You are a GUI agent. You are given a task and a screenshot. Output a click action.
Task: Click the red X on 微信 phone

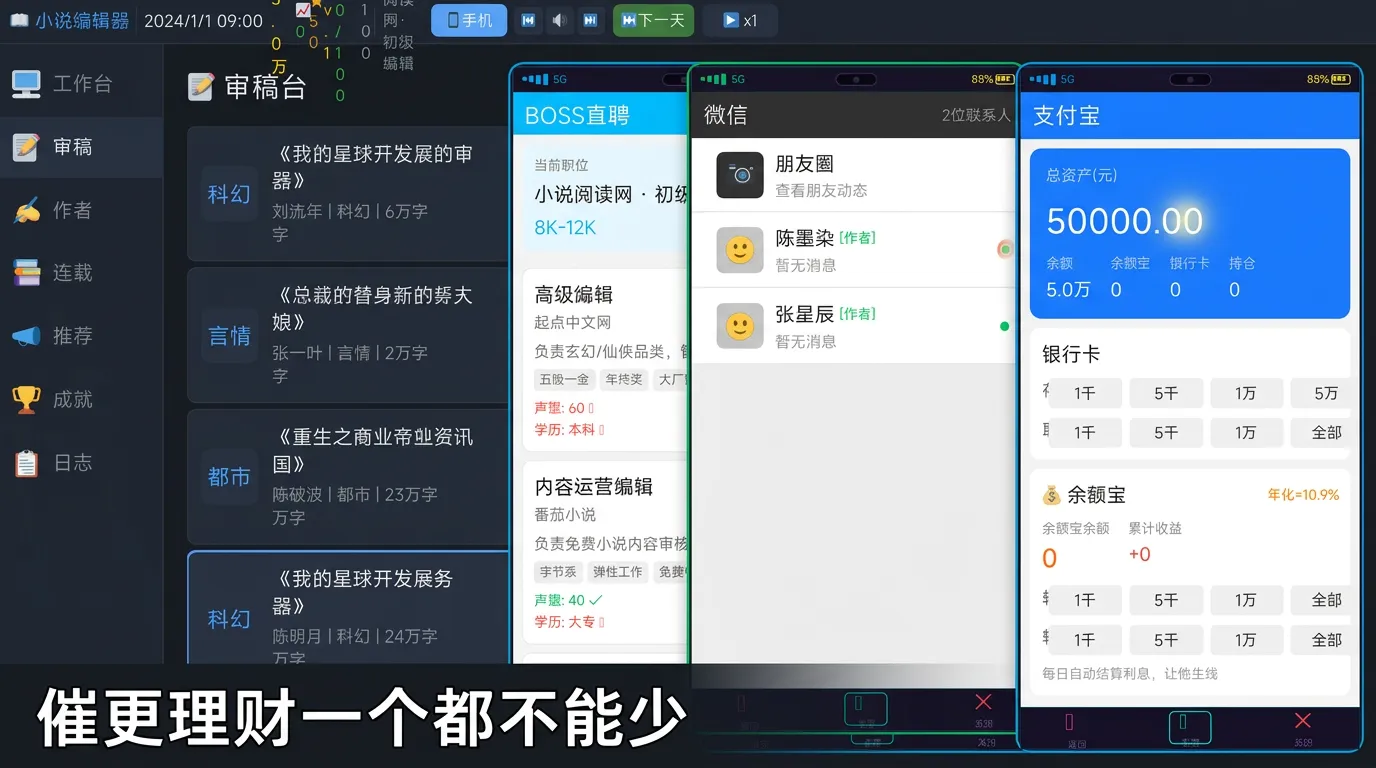(x=984, y=702)
